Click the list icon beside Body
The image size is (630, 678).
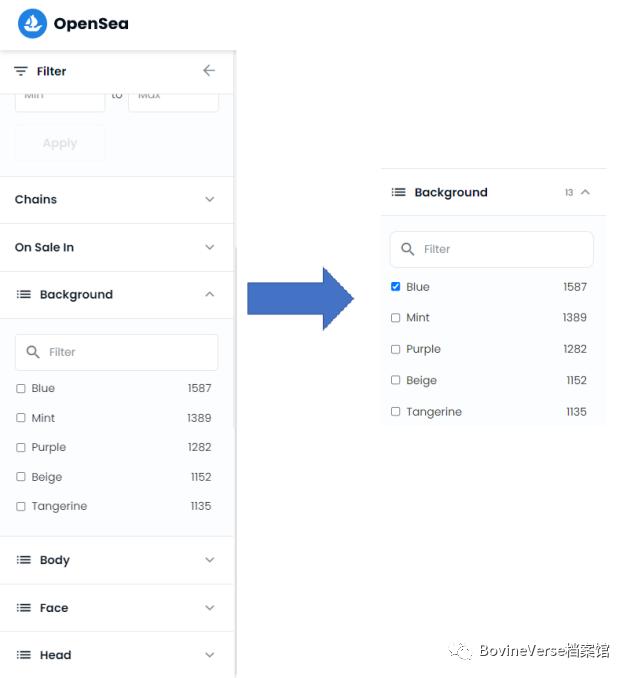24,560
